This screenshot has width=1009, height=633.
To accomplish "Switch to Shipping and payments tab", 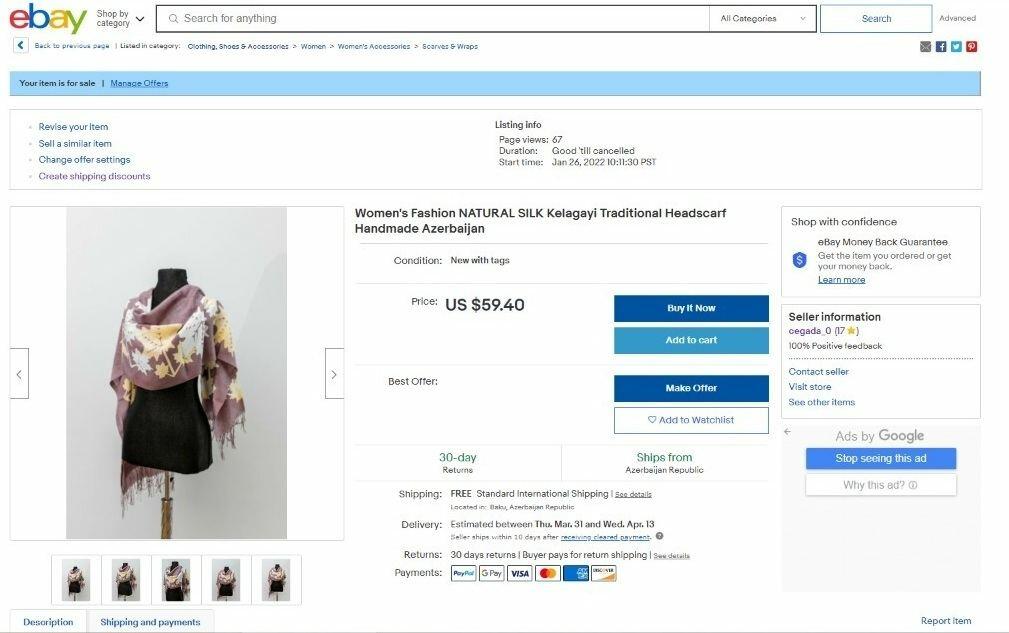I will (150, 622).
